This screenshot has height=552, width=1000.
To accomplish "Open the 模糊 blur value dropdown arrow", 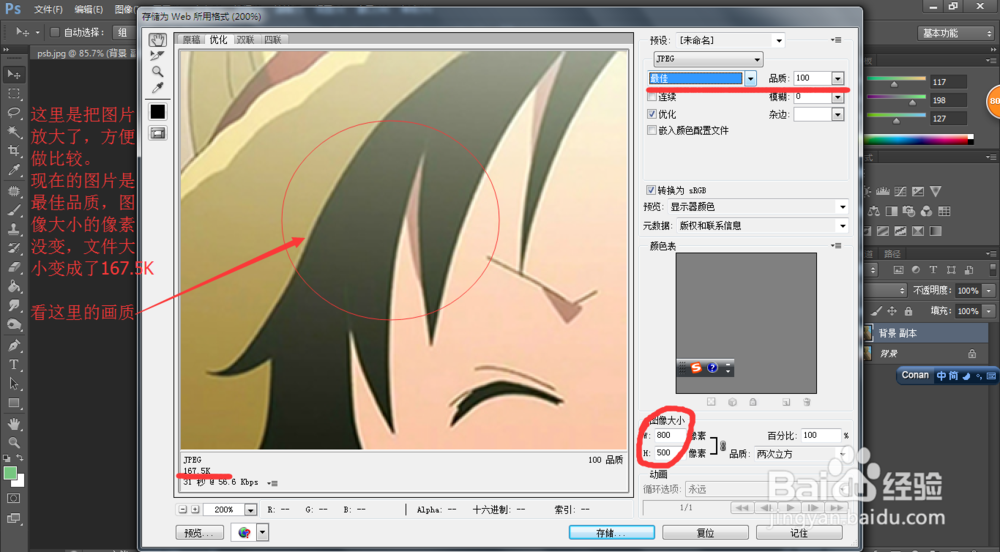I will [837, 97].
